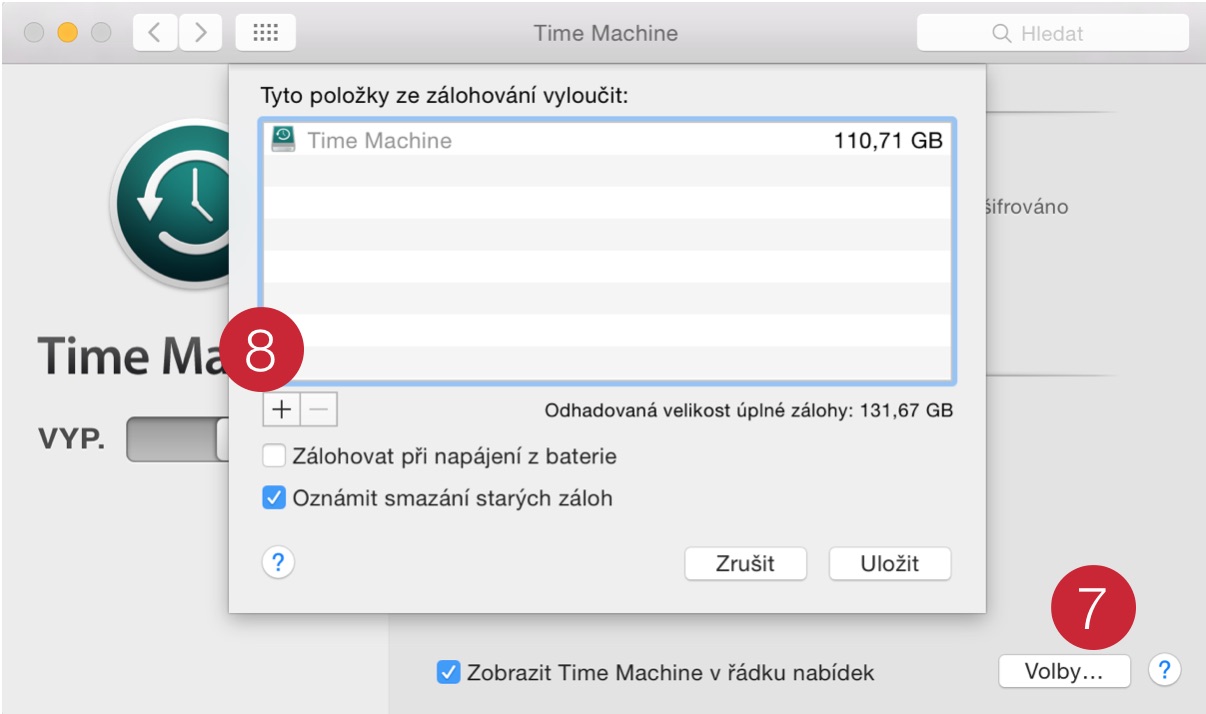Open the Volby… options button

[x=1064, y=672]
